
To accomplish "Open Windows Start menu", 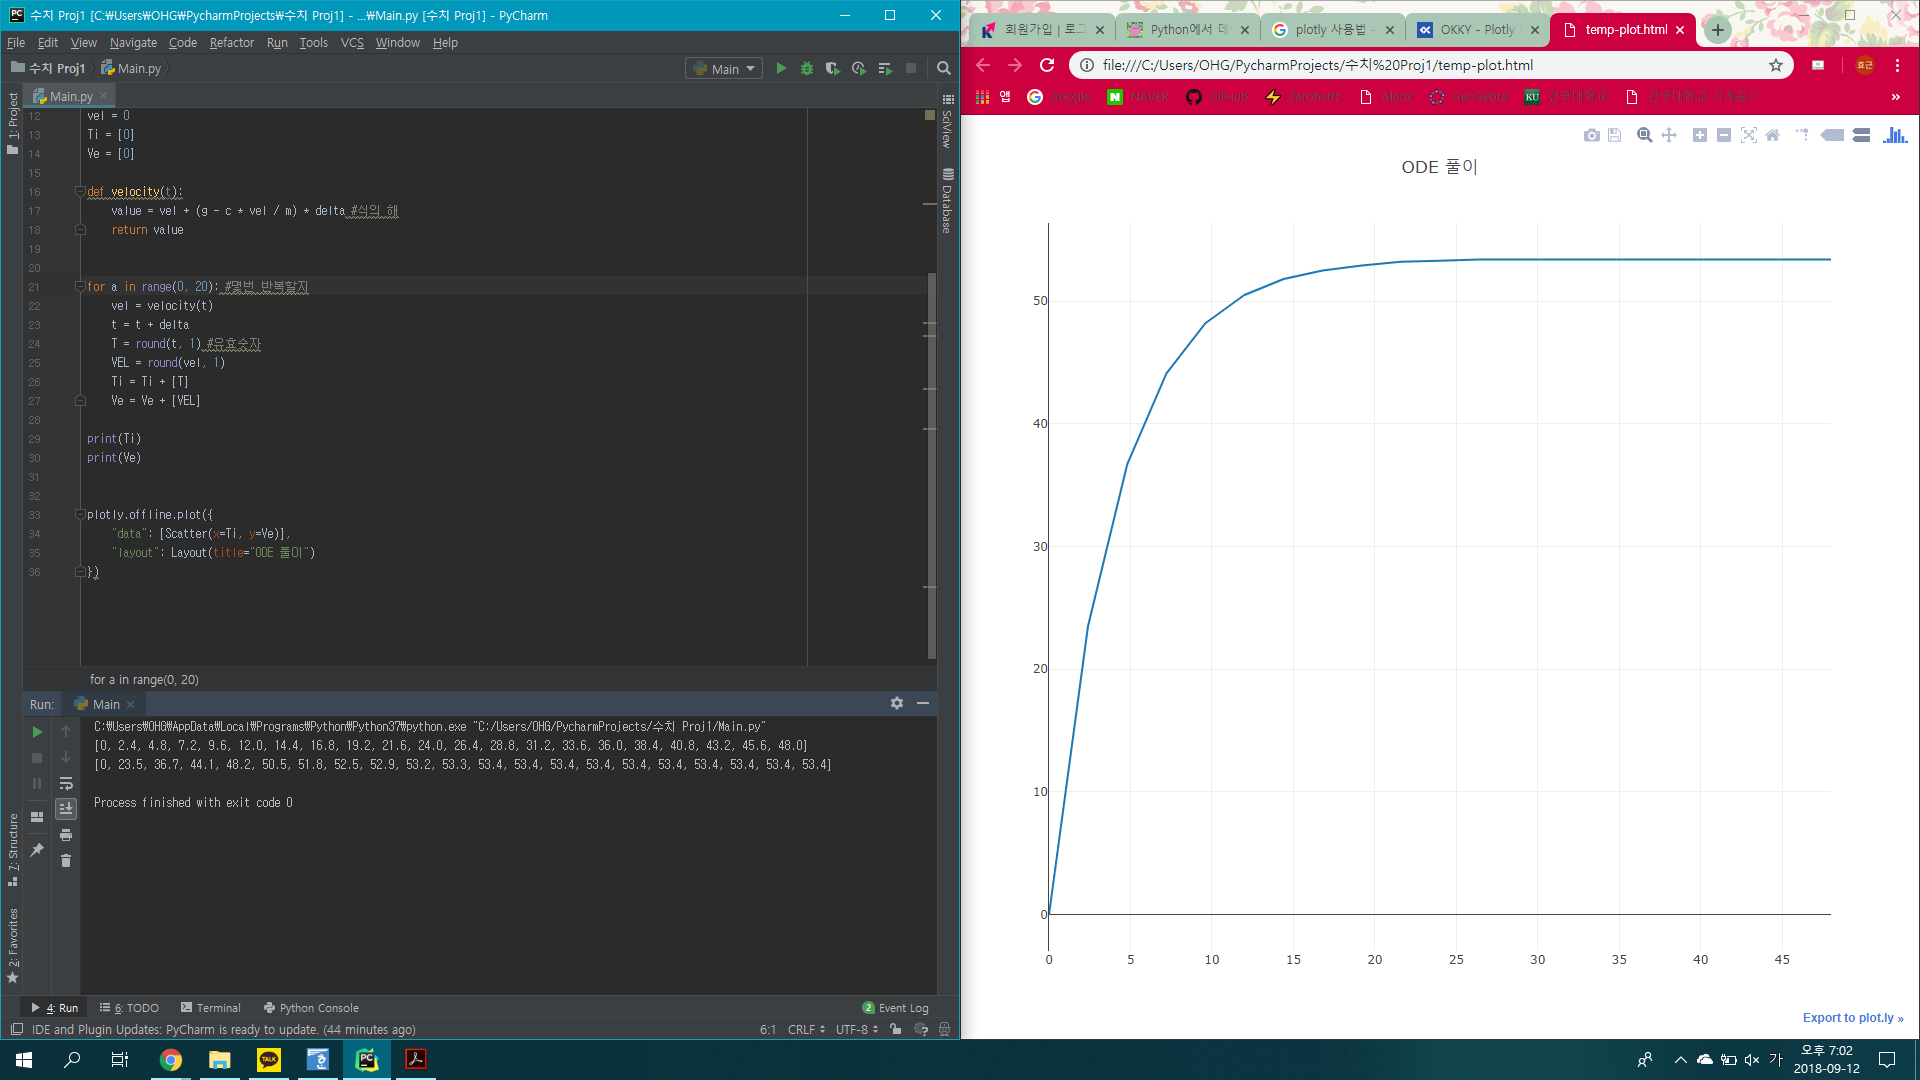I will (x=24, y=1060).
